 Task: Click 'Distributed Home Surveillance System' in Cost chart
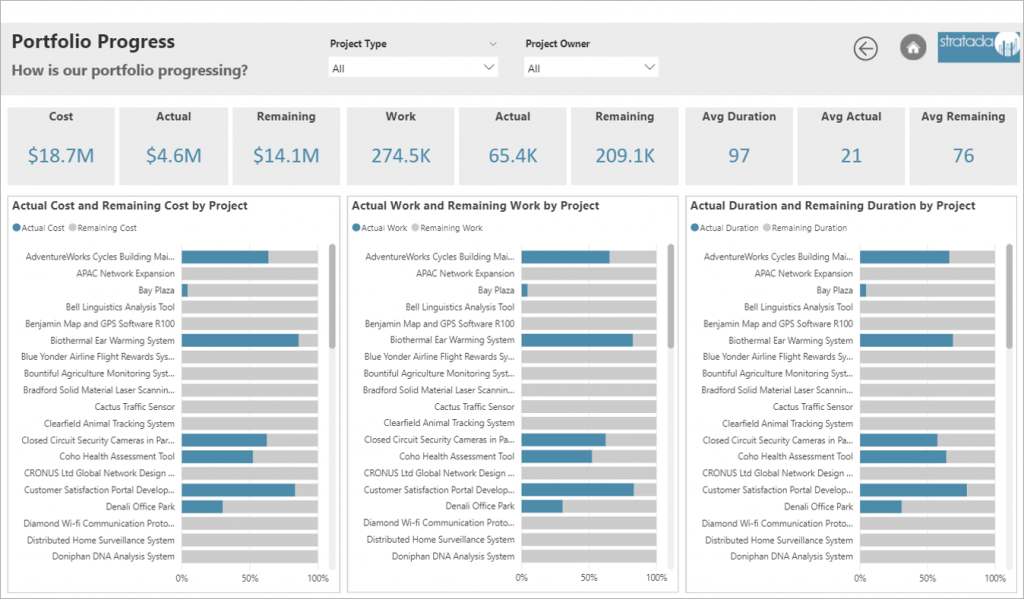(x=101, y=540)
